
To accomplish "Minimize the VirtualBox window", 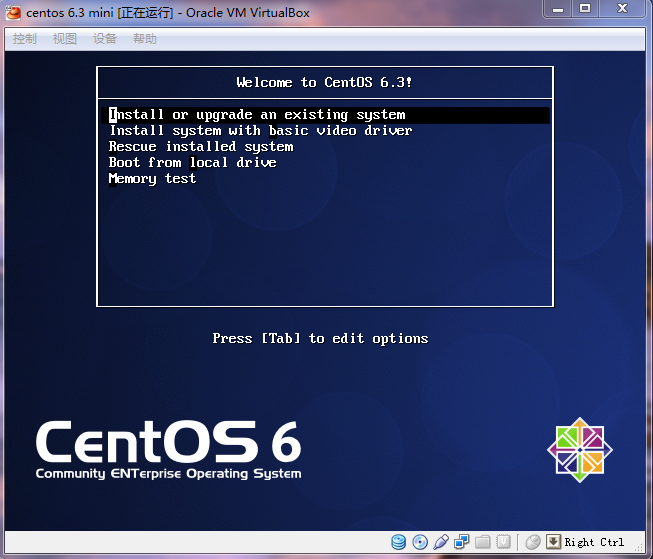I will (558, 9).
